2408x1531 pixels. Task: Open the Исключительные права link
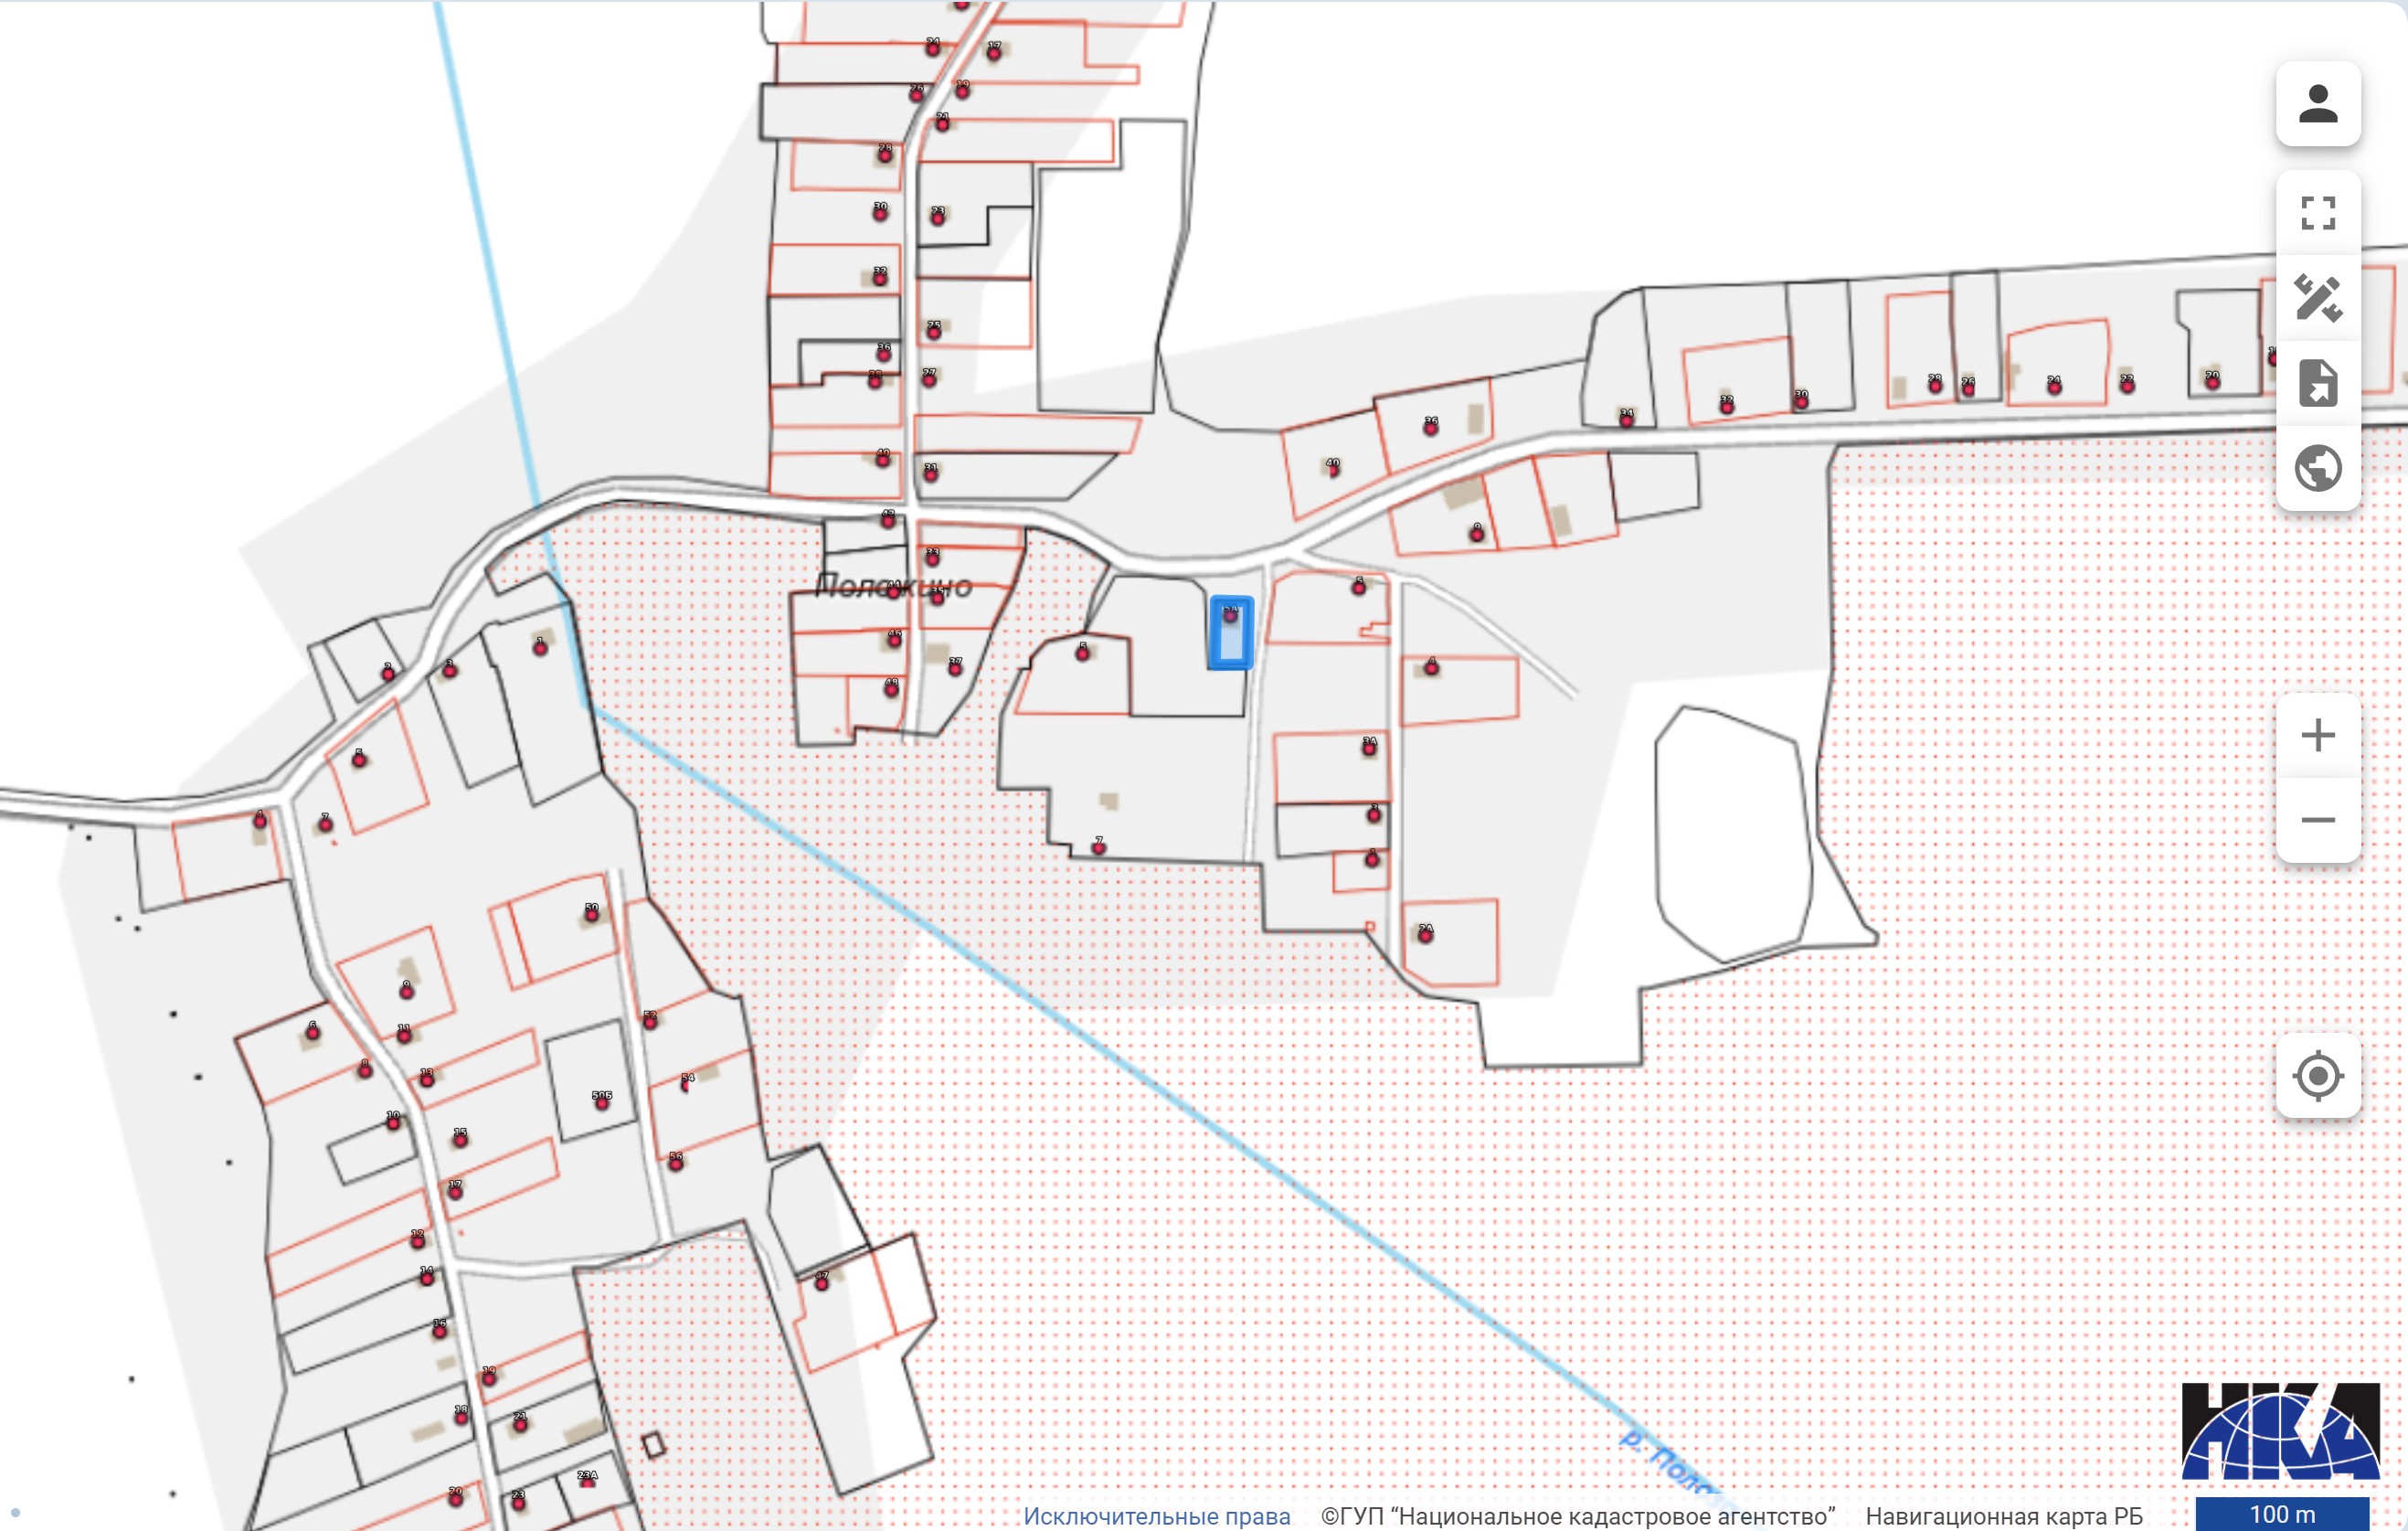[x=1156, y=1516]
